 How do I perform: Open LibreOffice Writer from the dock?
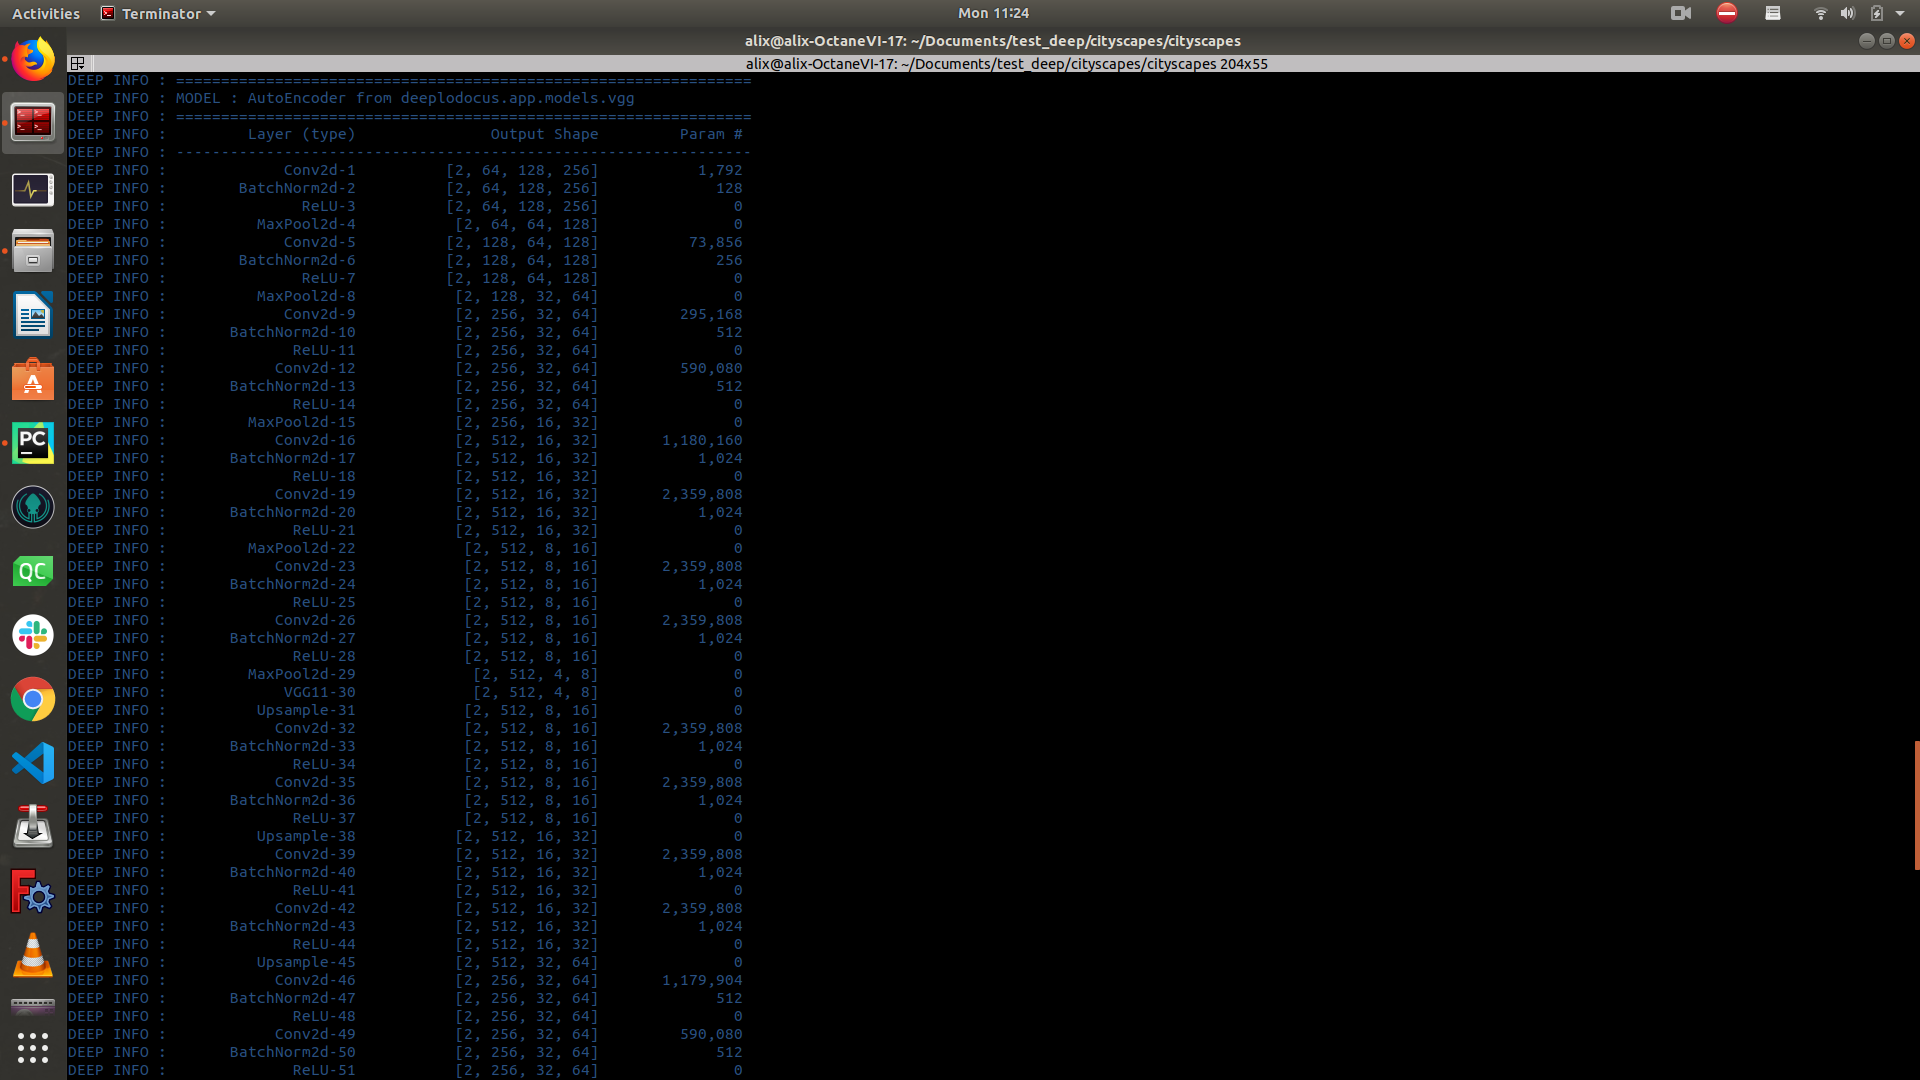click(33, 315)
